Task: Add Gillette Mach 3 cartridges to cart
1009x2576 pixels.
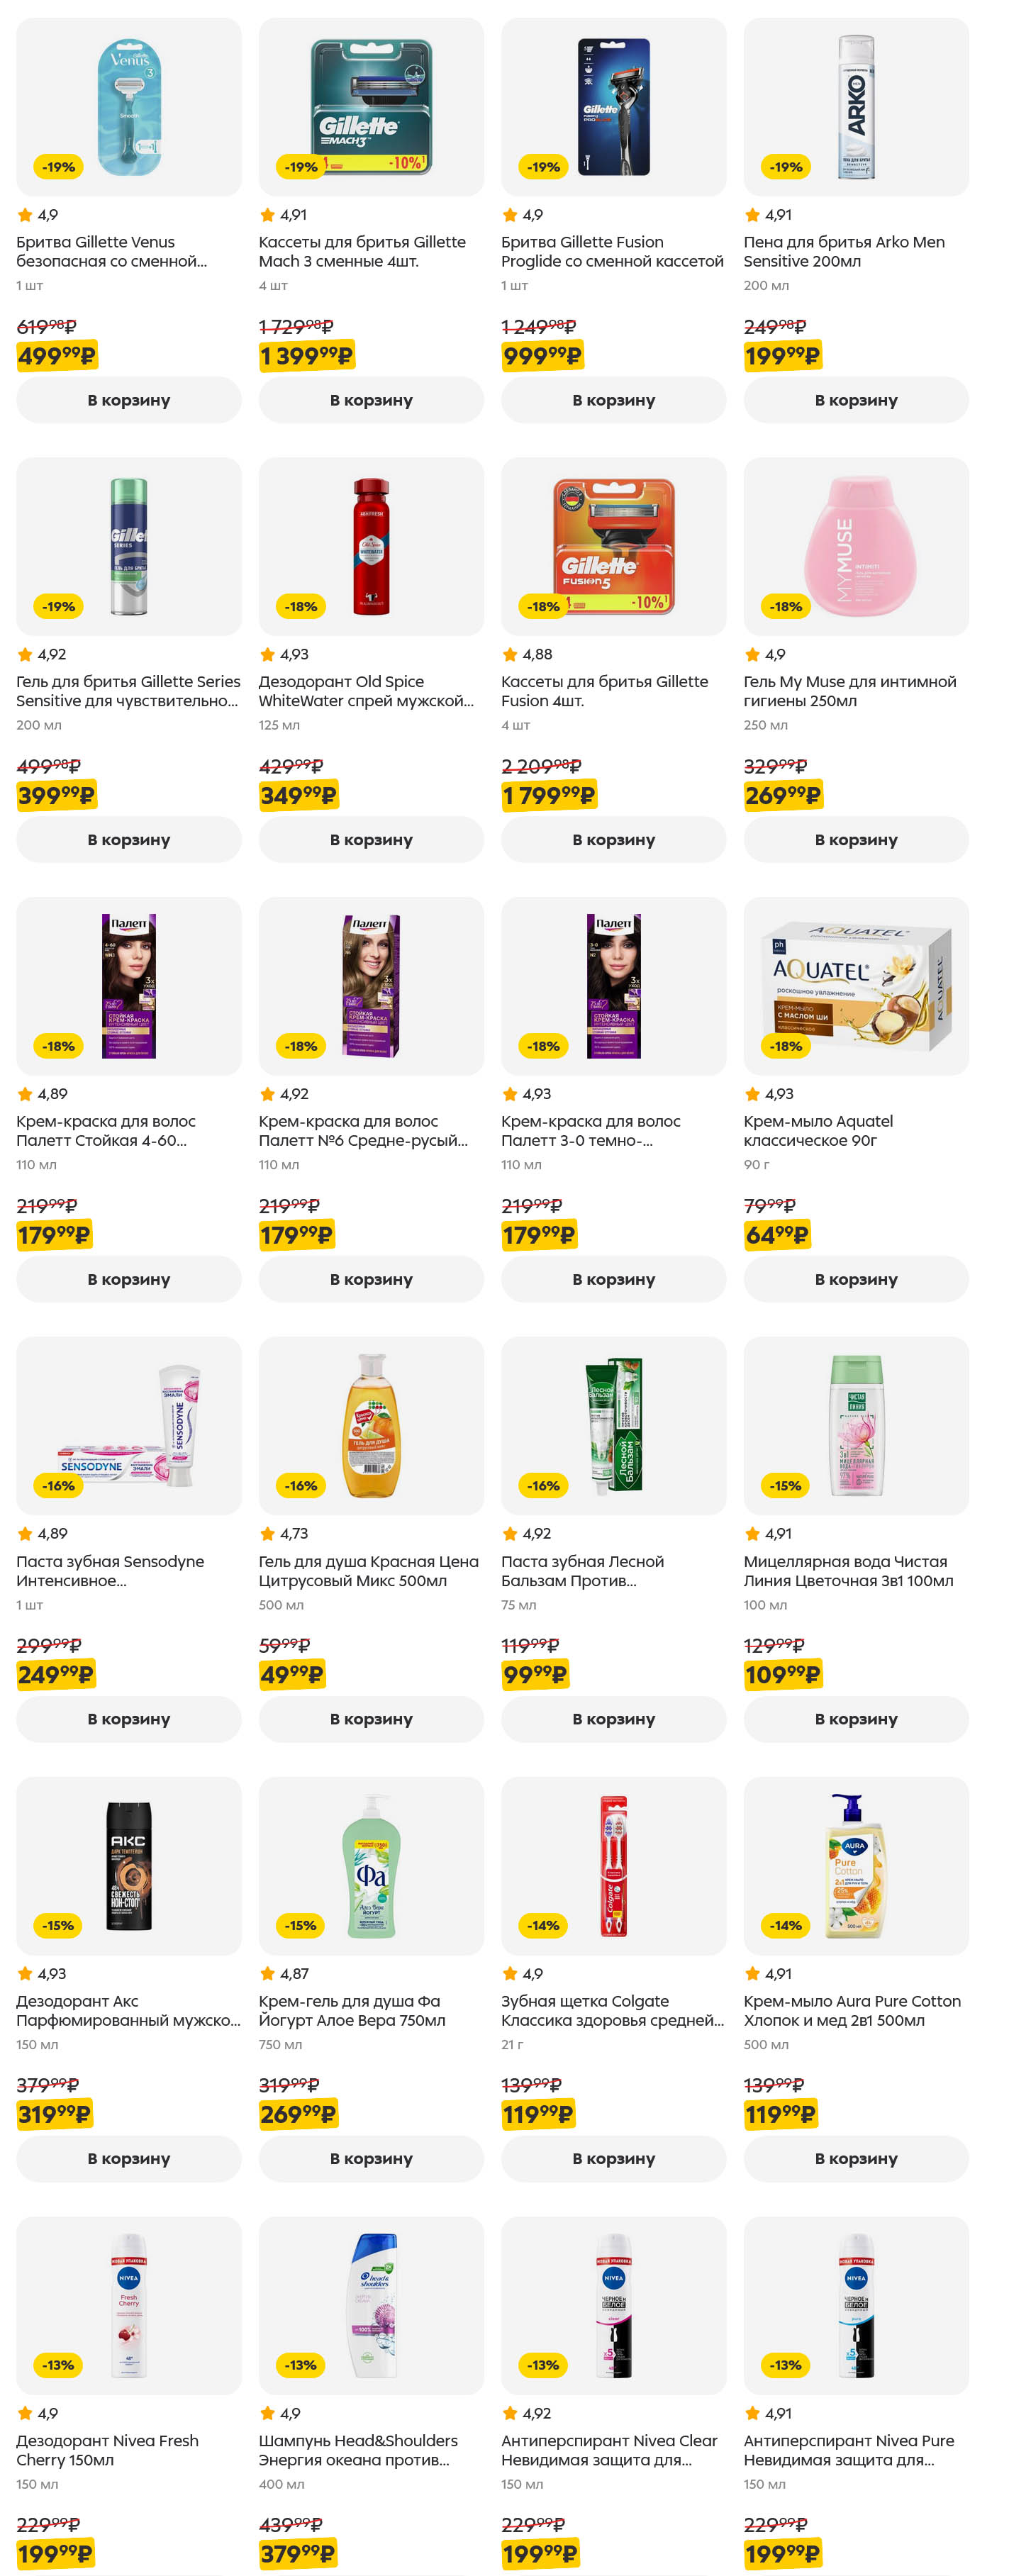Action: (371, 400)
